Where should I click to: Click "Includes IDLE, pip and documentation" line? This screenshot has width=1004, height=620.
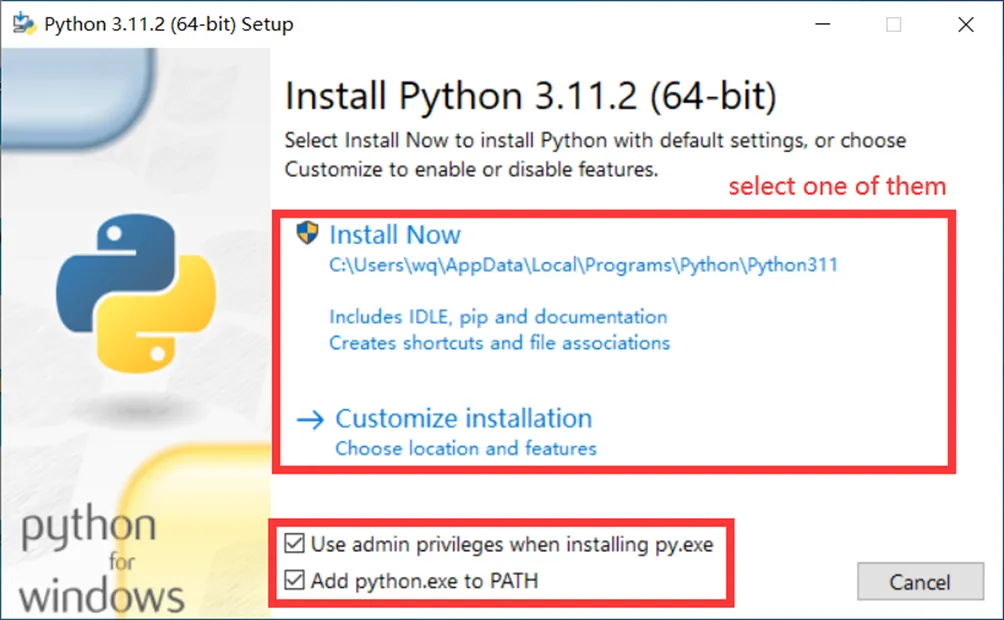(x=498, y=317)
